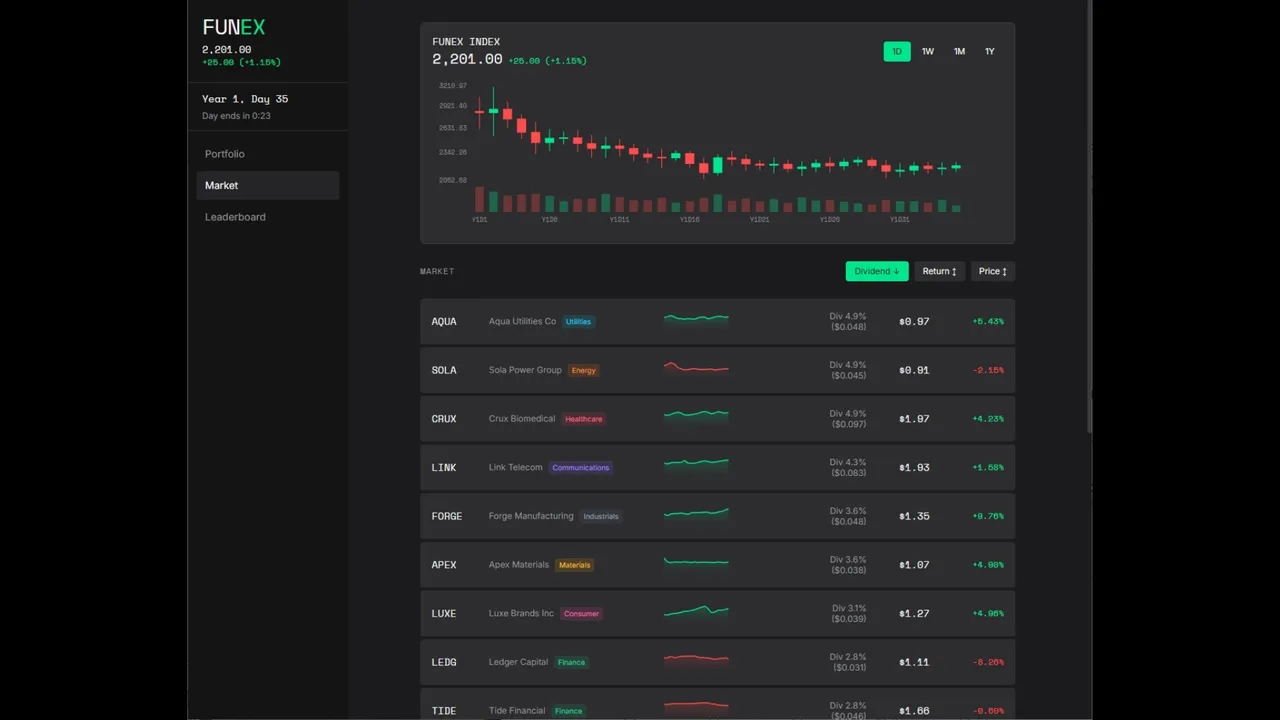This screenshot has height=720, width=1280.
Task: Open the LUXE ticker row
Action: click(717, 613)
